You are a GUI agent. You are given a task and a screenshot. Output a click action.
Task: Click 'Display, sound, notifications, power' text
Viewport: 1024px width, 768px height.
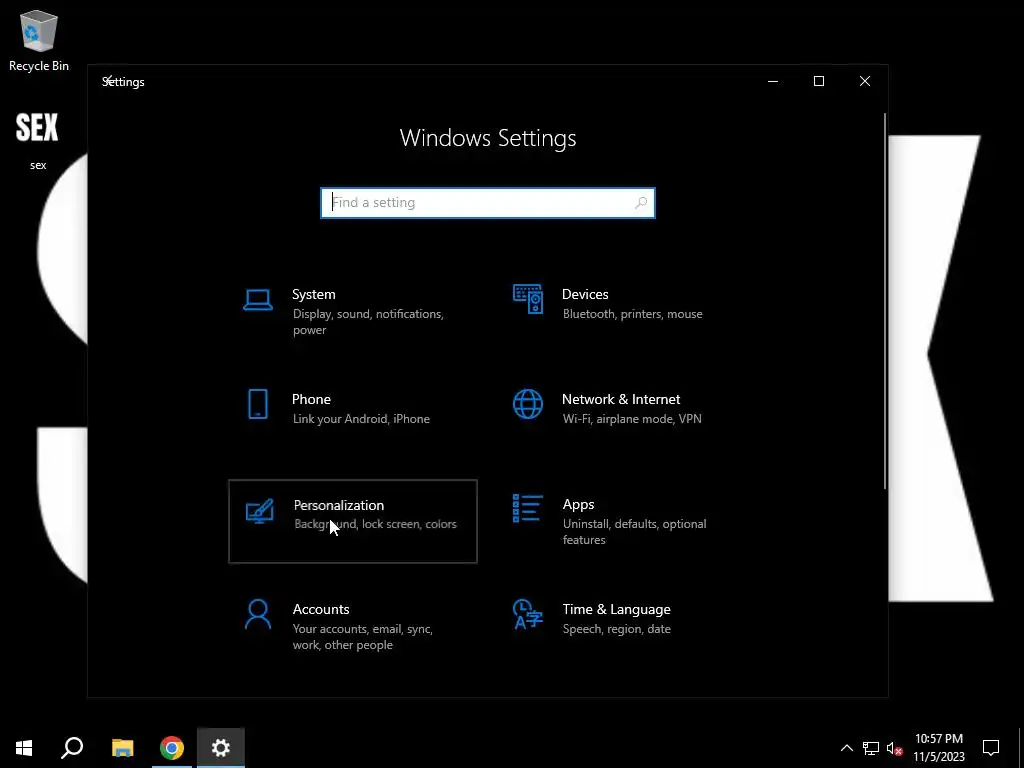pyautogui.click(x=368, y=322)
